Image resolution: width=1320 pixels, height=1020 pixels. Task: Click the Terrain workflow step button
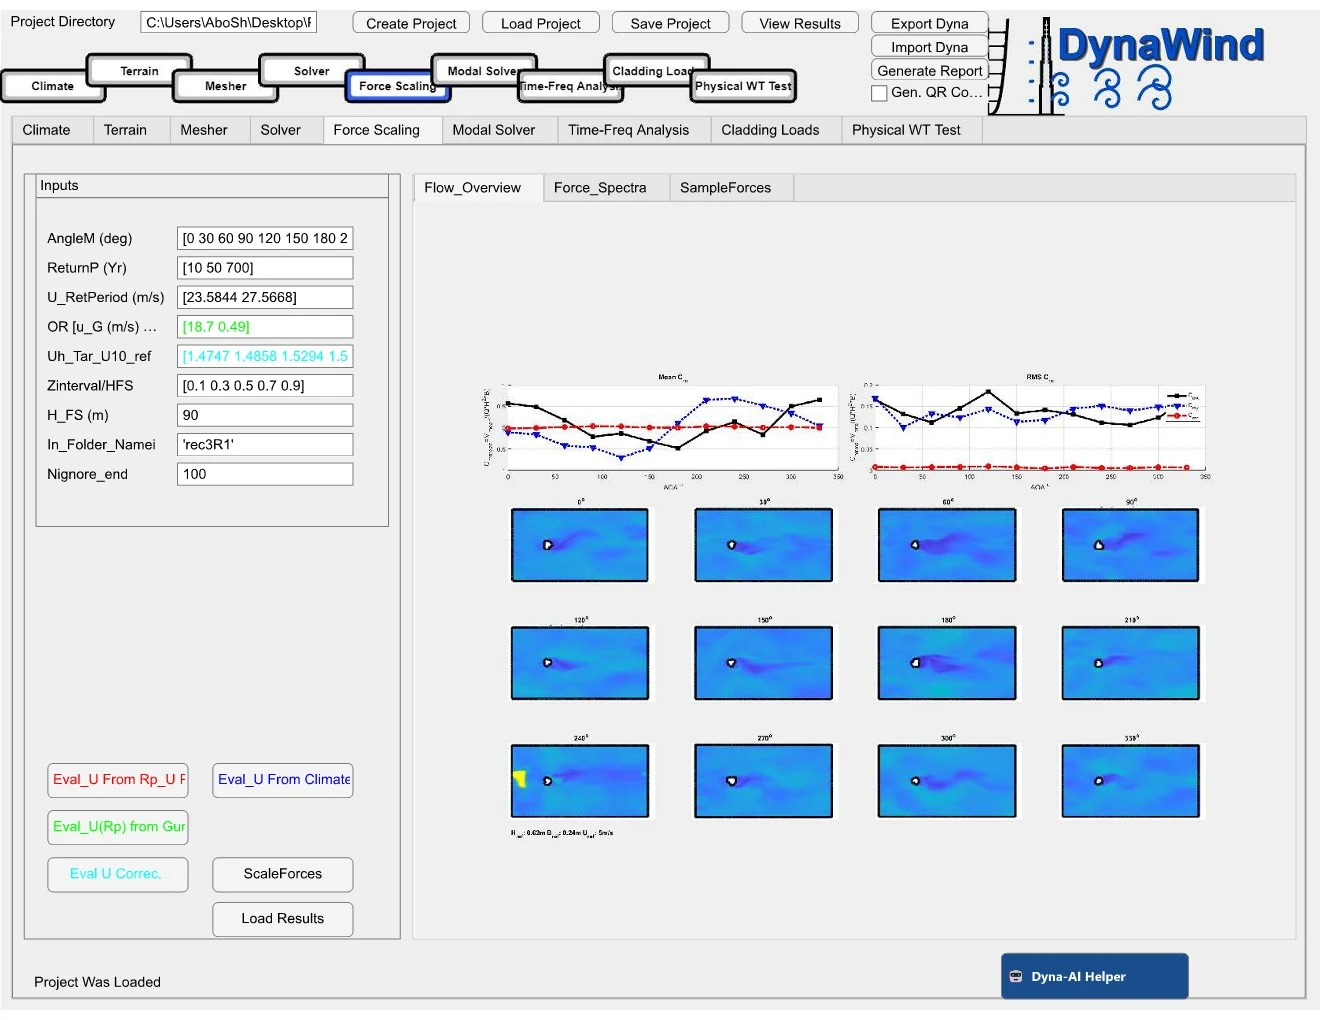click(139, 71)
